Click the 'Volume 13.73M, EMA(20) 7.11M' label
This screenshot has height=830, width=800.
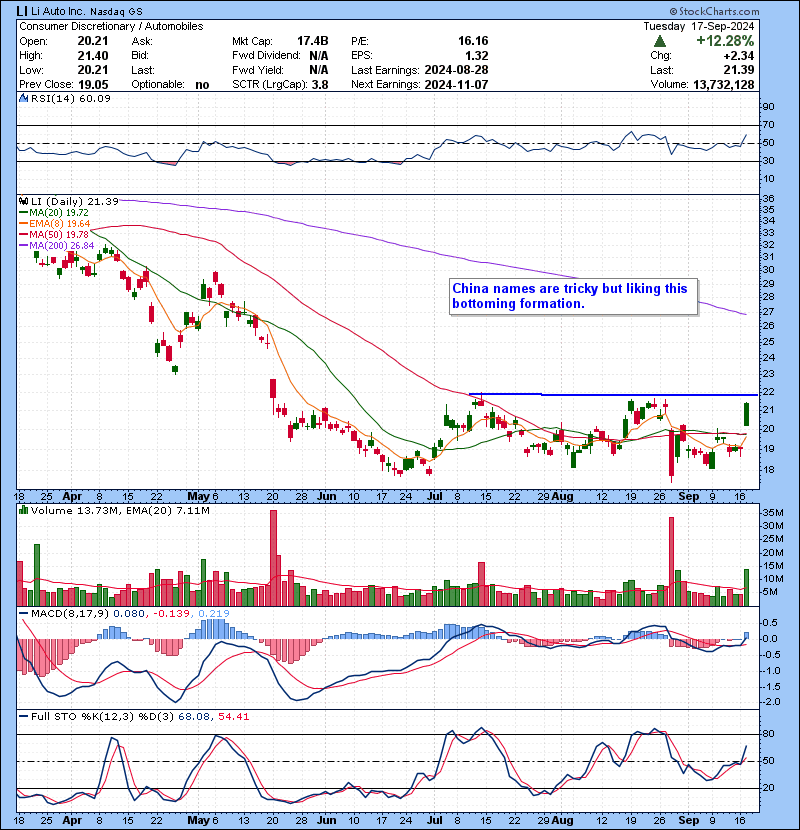[120, 511]
